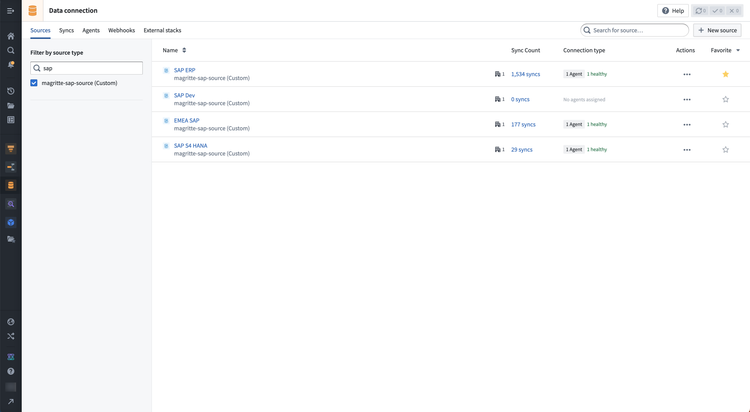Open actions menu for SAP S4 HANA
This screenshot has height=412, width=750.
click(687, 150)
